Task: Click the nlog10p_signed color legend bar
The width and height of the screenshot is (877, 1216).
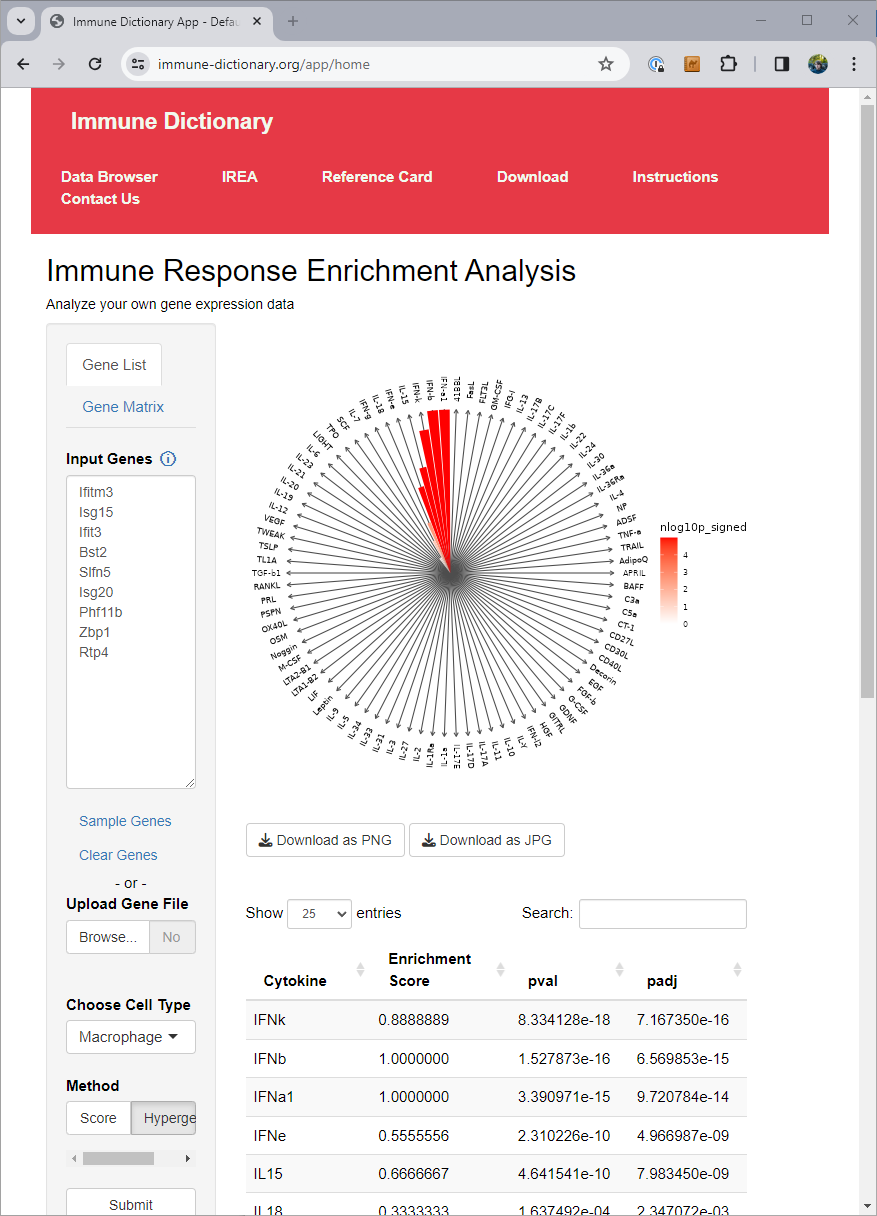Action: 669,581
